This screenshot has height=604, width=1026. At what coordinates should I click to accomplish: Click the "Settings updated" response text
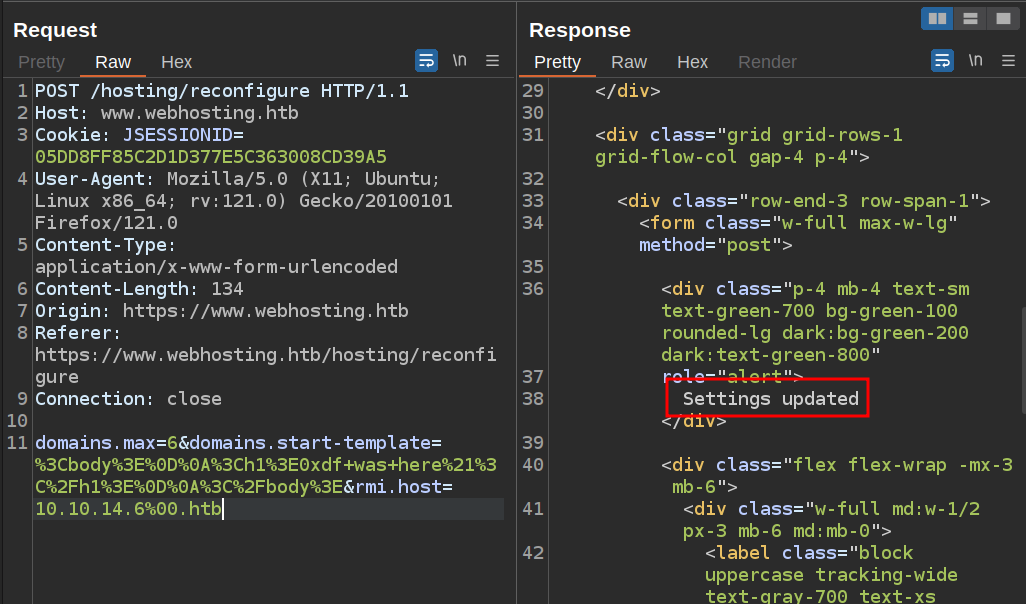(770, 399)
